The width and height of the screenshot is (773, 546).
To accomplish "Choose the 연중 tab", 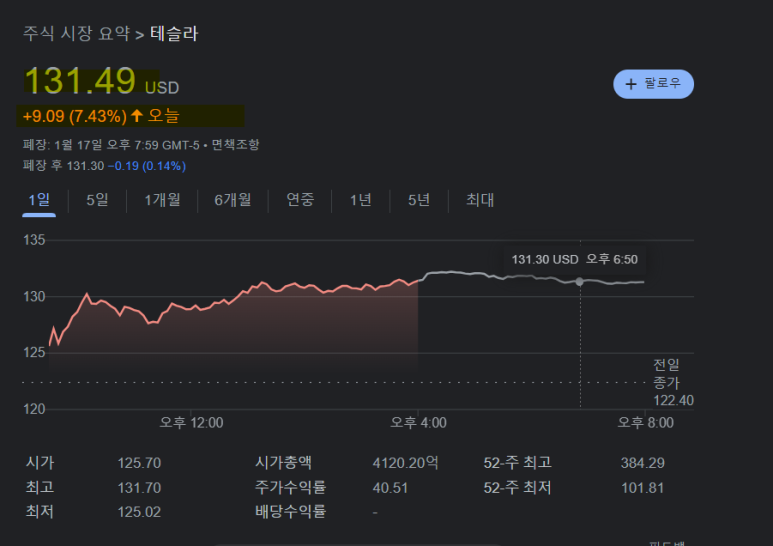I will pyautogui.click(x=300, y=200).
